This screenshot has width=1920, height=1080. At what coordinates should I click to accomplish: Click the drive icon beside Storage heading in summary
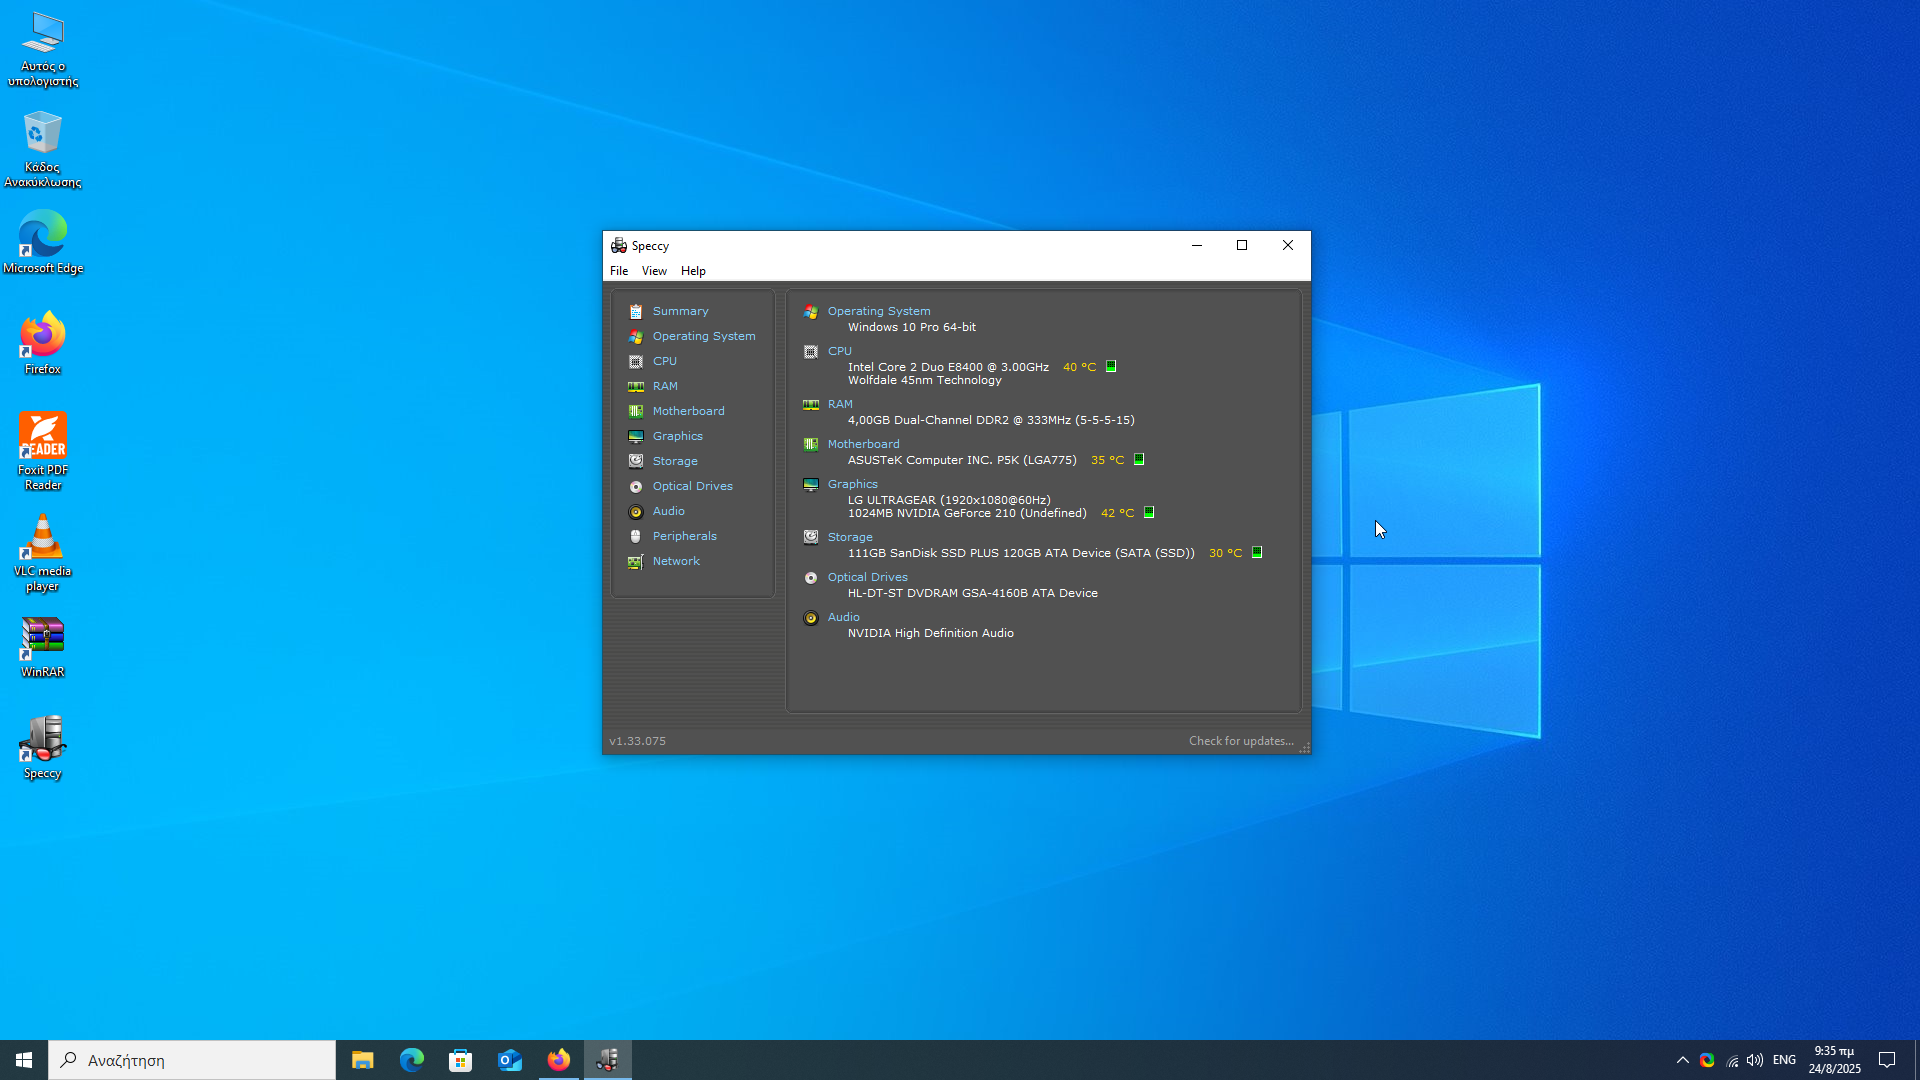click(811, 538)
